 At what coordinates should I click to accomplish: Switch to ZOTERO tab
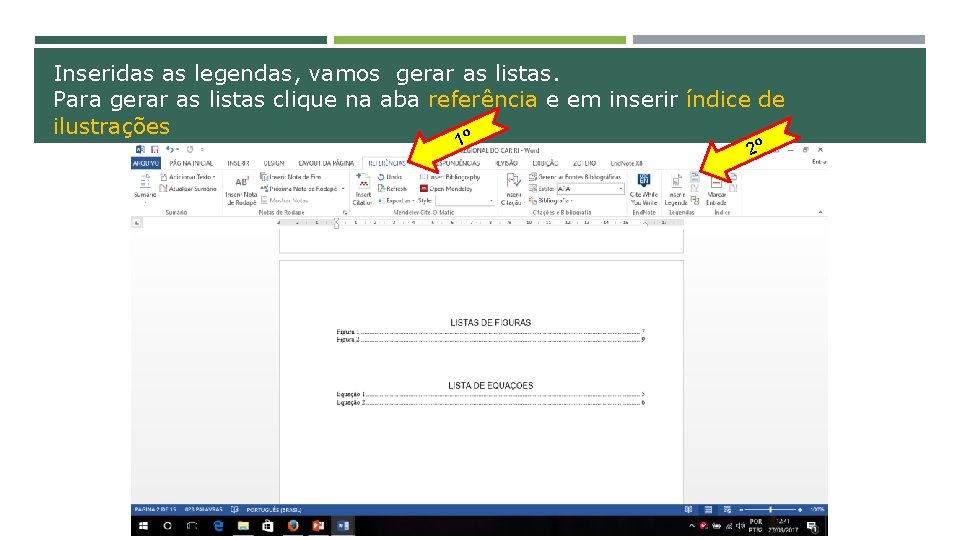tap(584, 163)
